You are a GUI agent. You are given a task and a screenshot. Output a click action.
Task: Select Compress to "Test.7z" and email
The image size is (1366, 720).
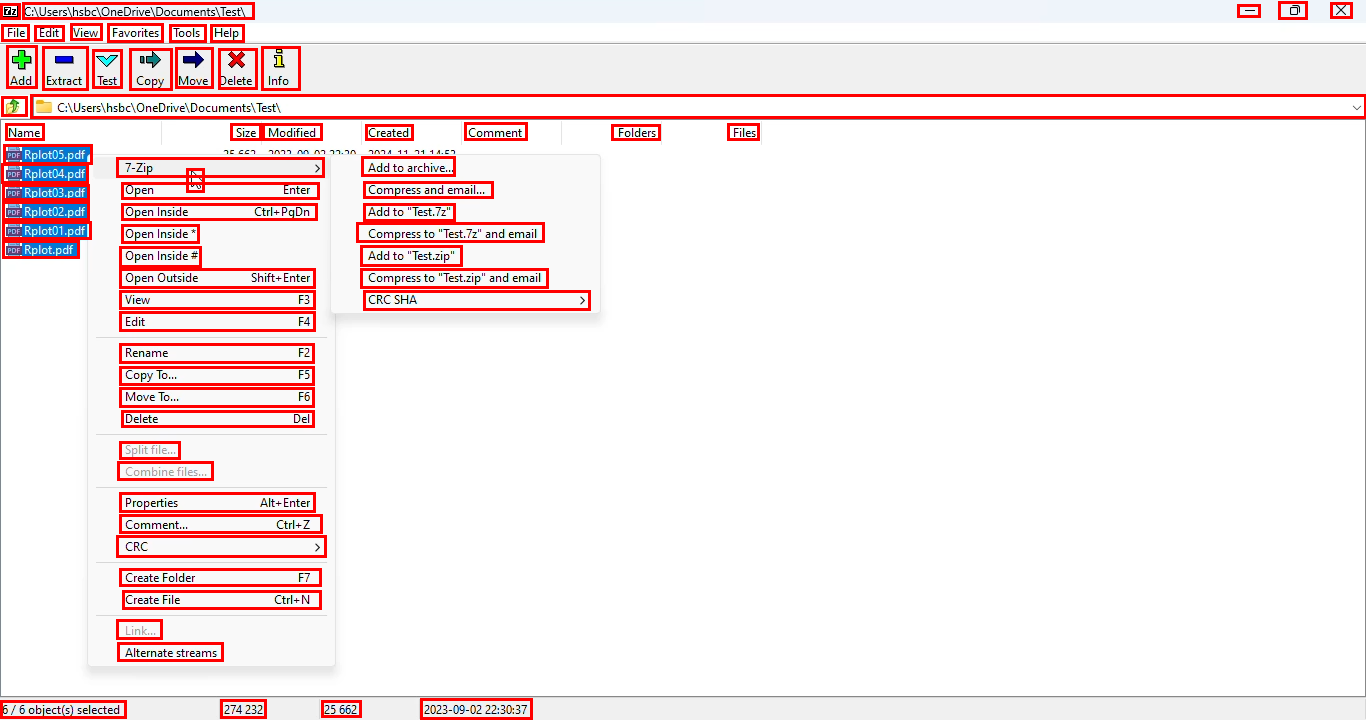click(452, 234)
